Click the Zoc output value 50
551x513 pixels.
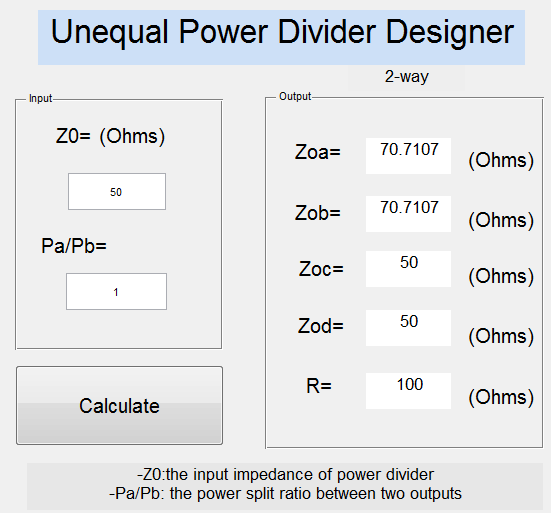click(x=408, y=269)
